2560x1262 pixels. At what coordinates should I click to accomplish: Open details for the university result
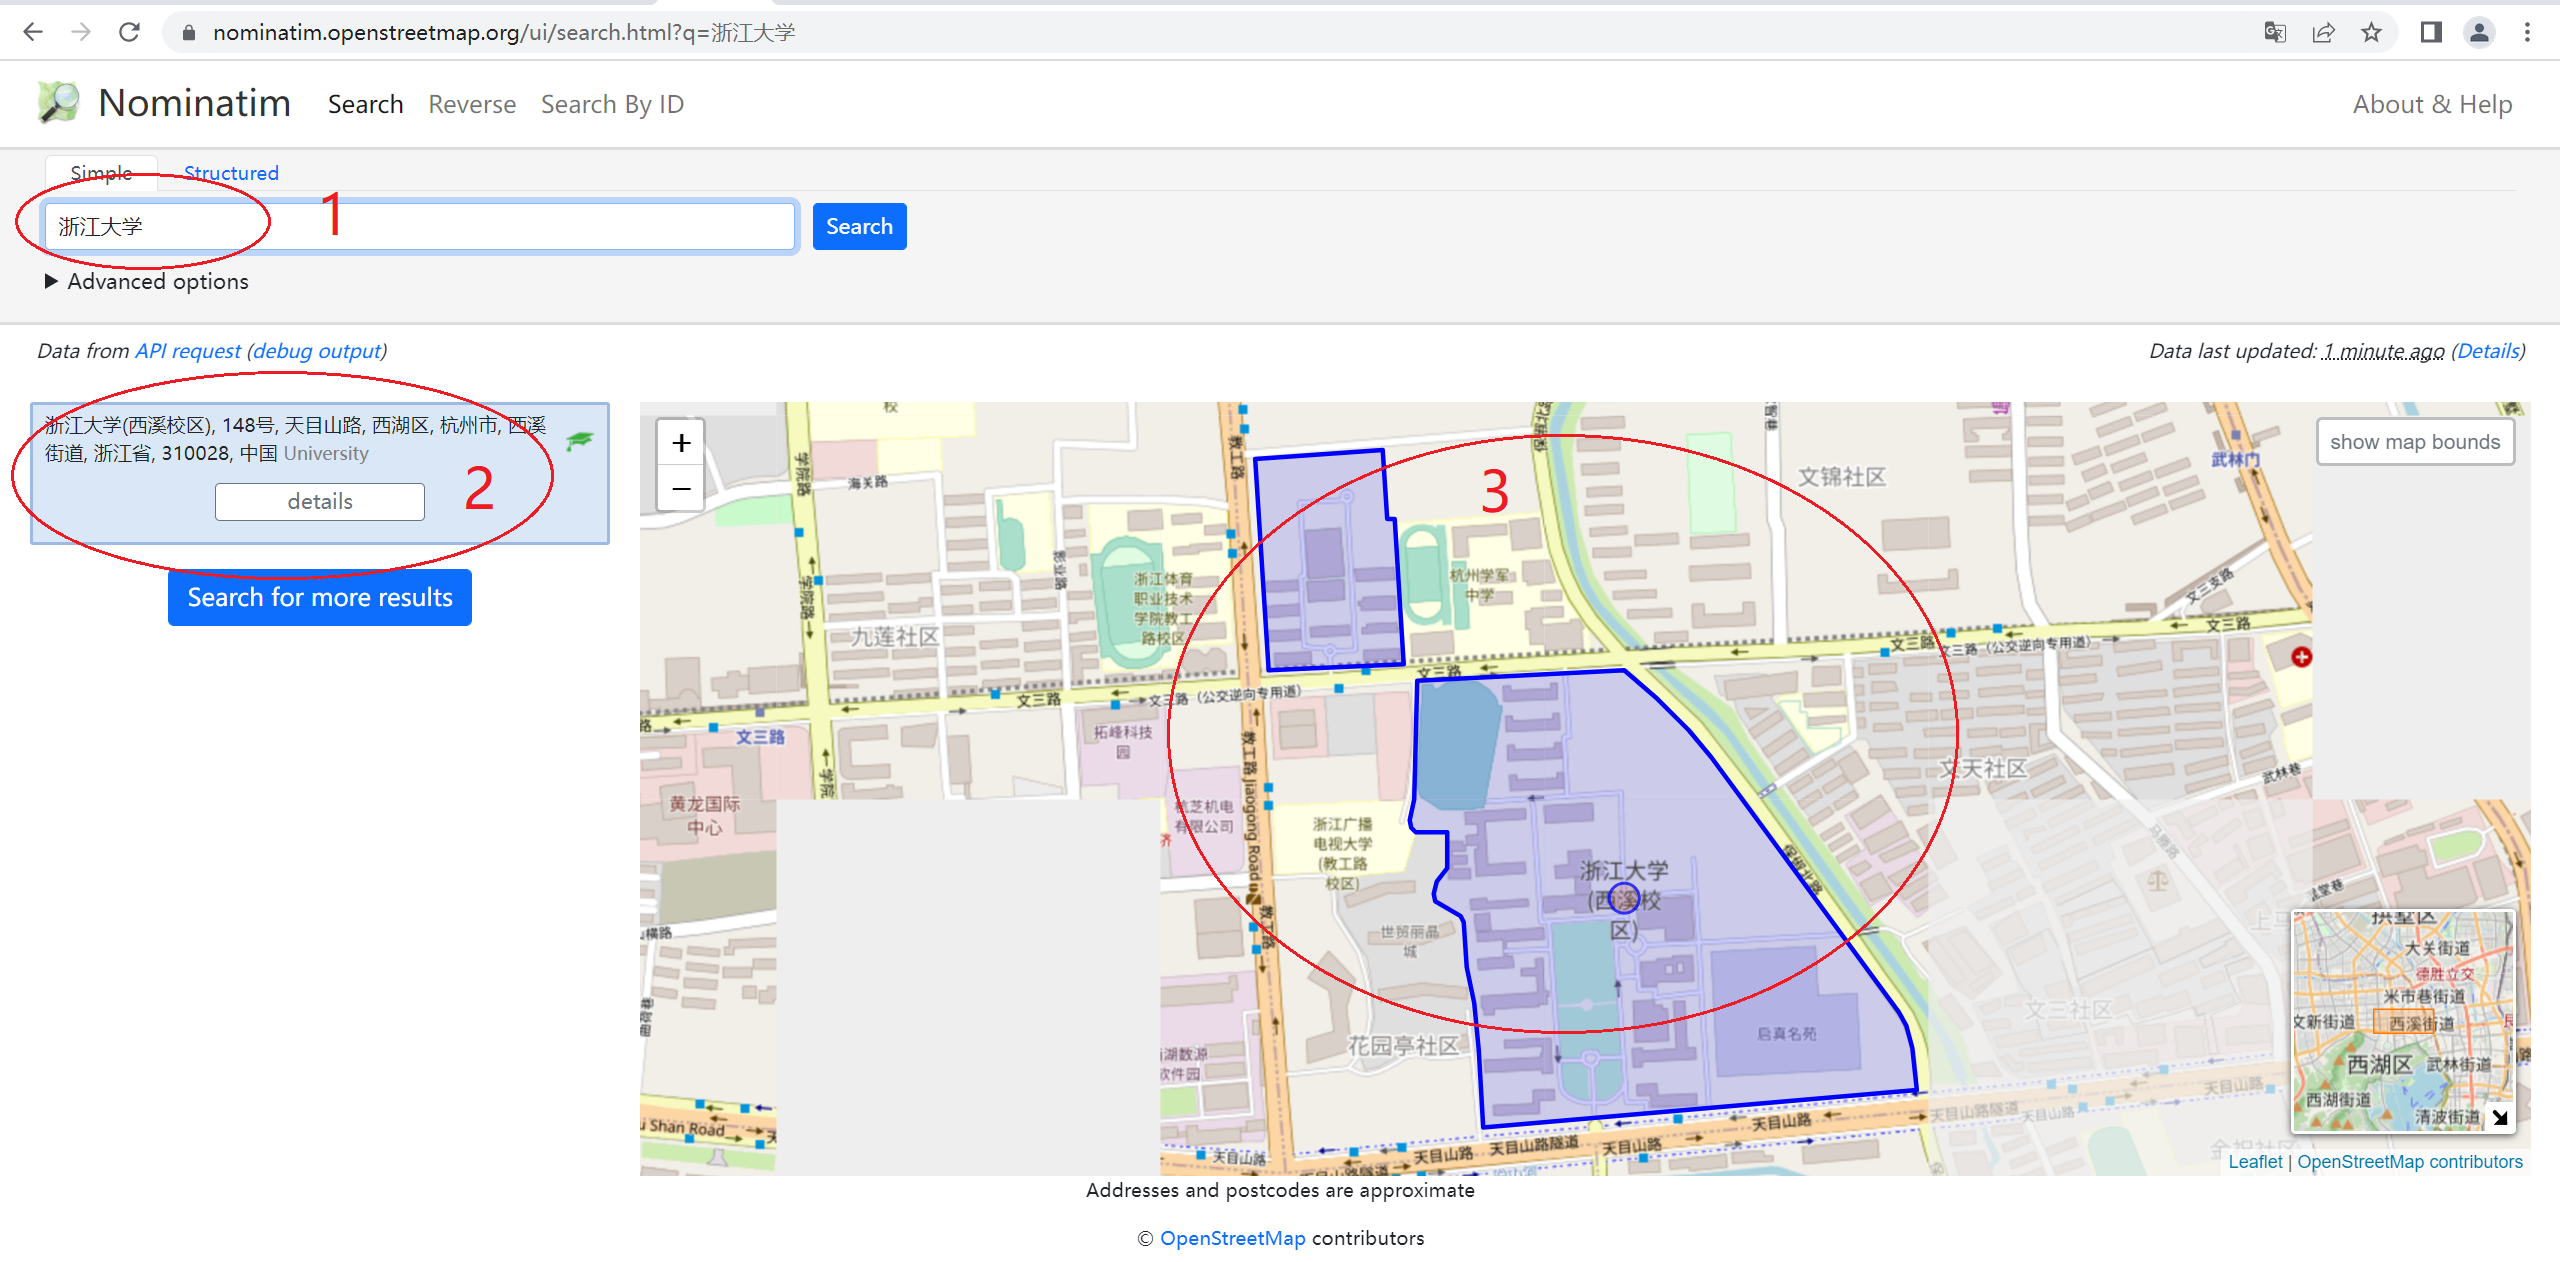320,501
